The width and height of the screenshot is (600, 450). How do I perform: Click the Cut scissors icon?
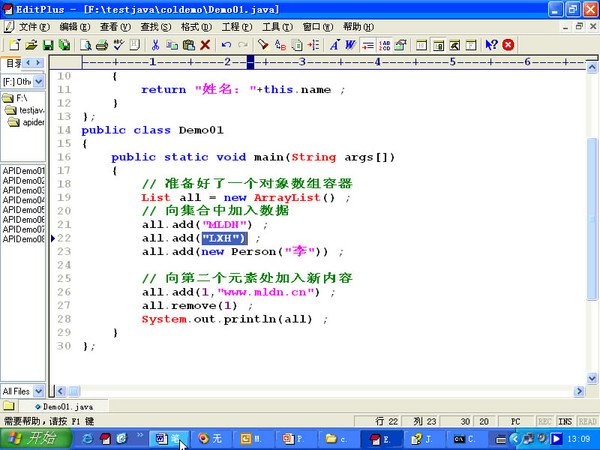156,45
